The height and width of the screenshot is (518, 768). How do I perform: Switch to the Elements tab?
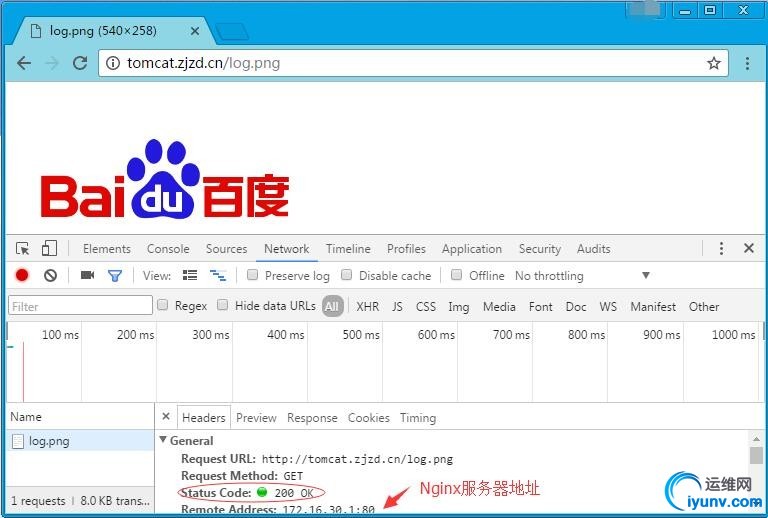pyautogui.click(x=107, y=249)
